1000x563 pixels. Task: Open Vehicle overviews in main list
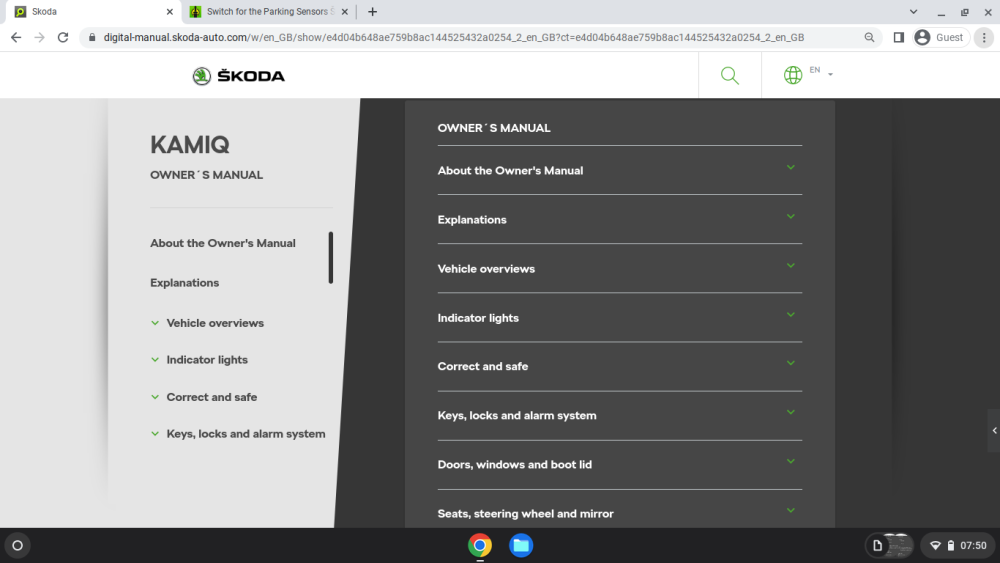486,269
